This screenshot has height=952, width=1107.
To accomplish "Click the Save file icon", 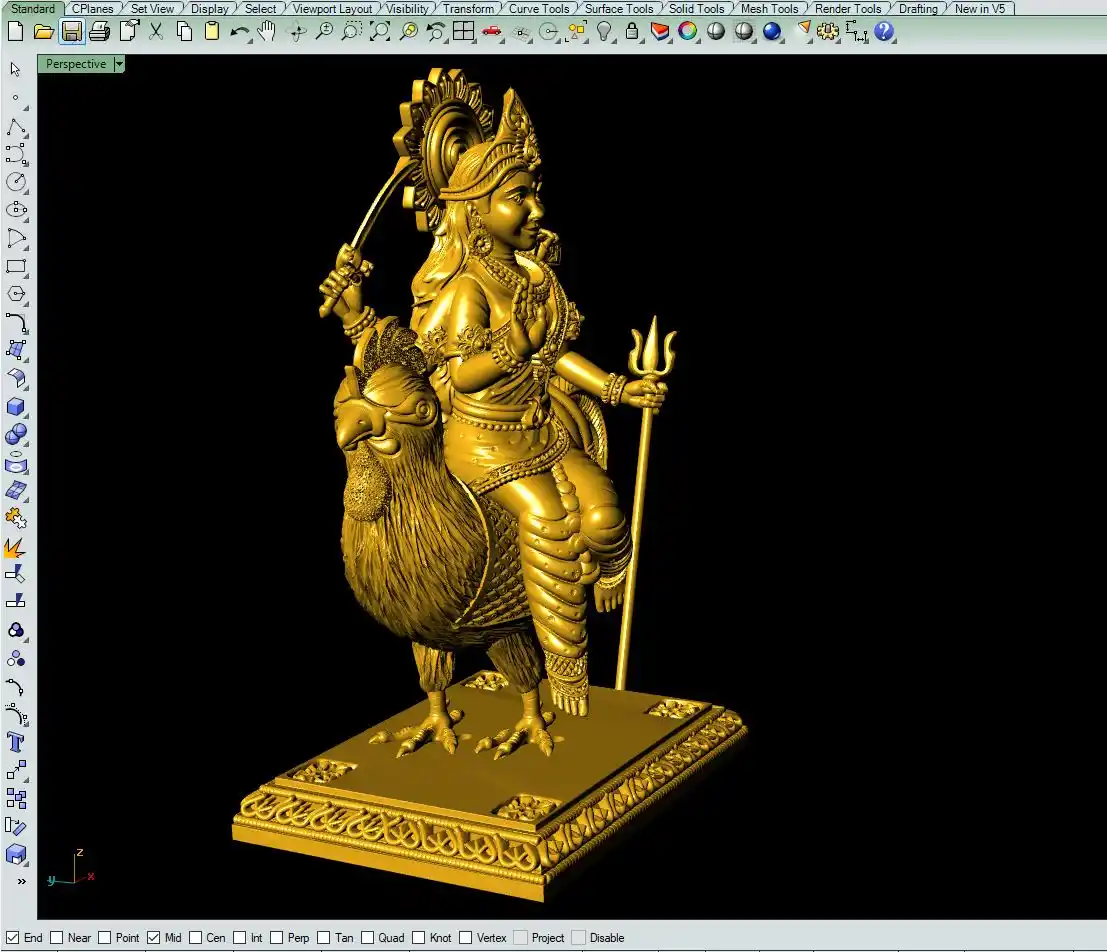I will click(71, 31).
